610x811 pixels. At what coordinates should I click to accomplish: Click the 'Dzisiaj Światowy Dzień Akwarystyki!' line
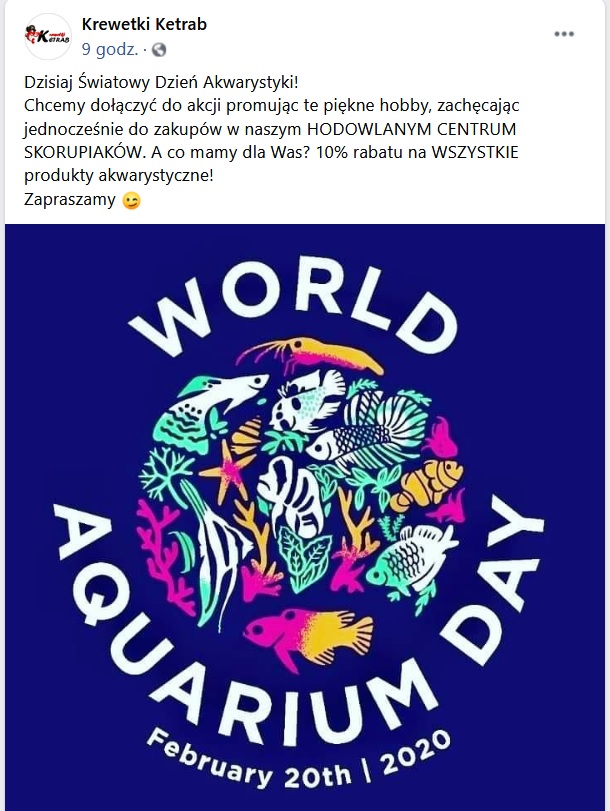161,82
